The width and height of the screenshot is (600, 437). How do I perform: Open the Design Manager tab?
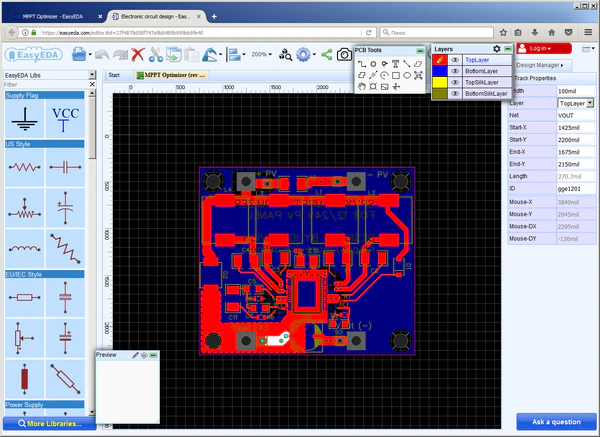[538, 65]
